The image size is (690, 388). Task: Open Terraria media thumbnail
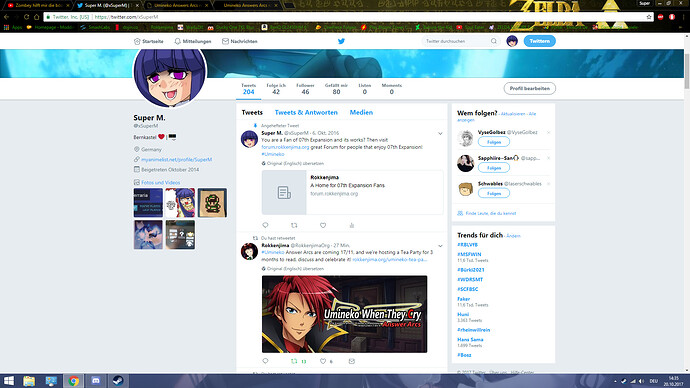148,203
